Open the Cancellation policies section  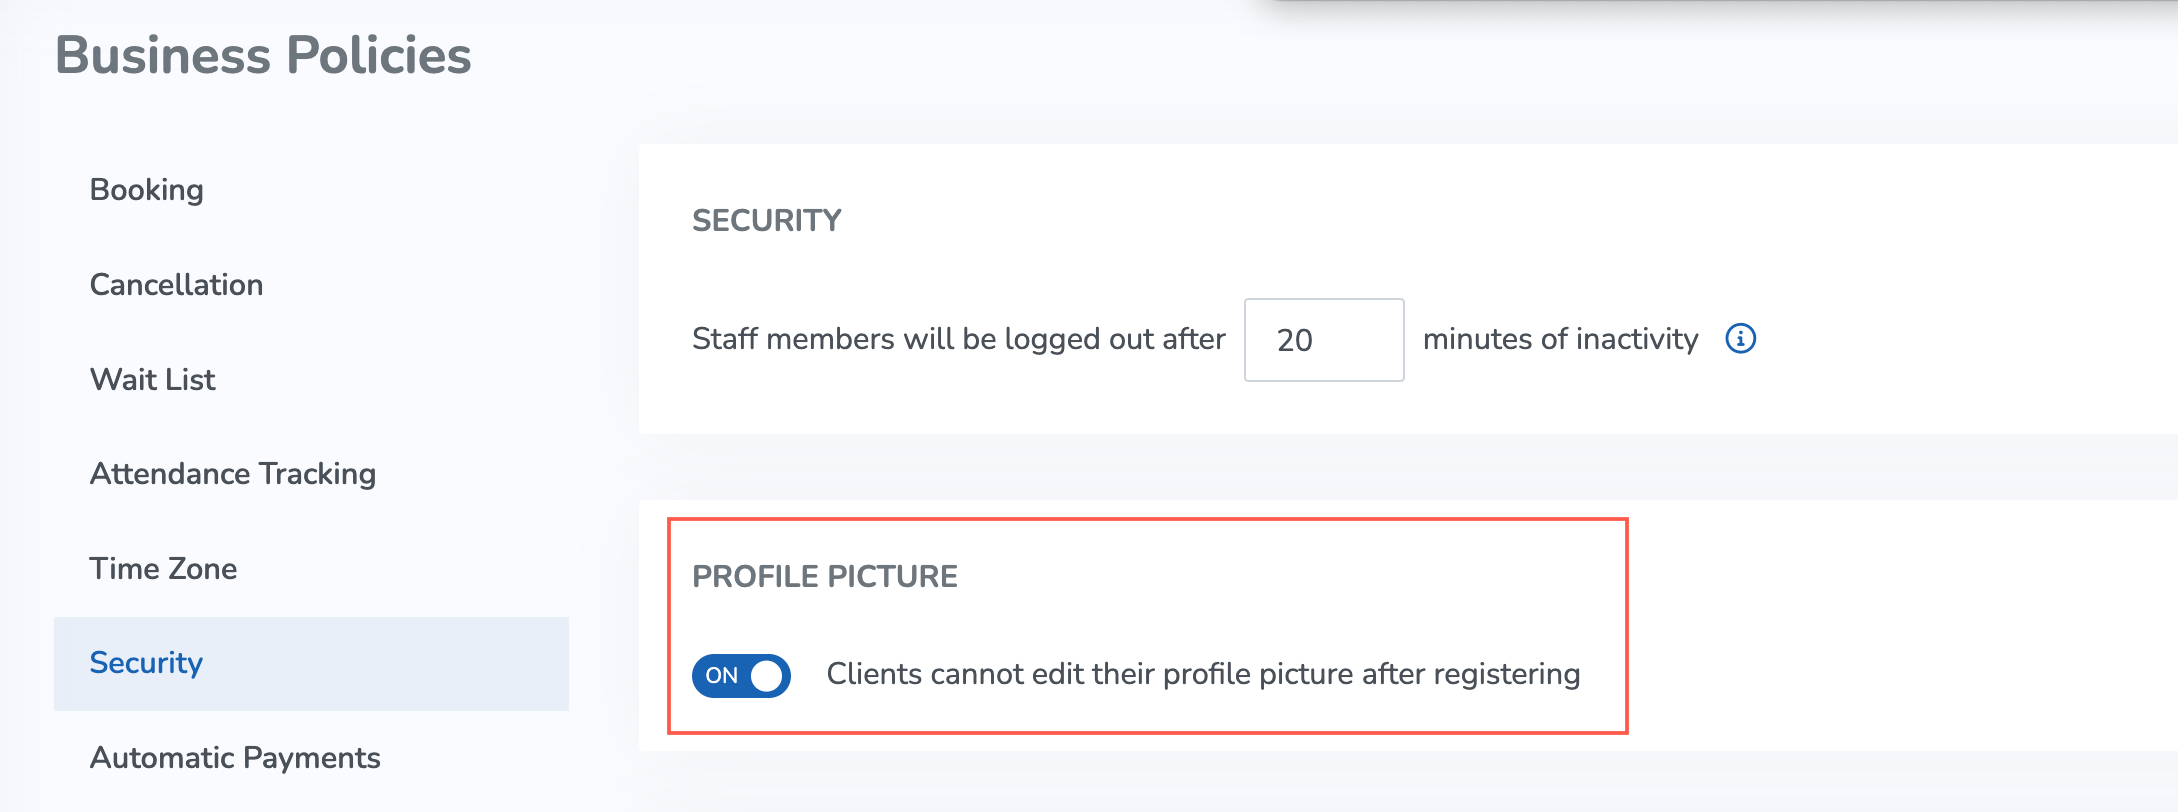tap(177, 285)
